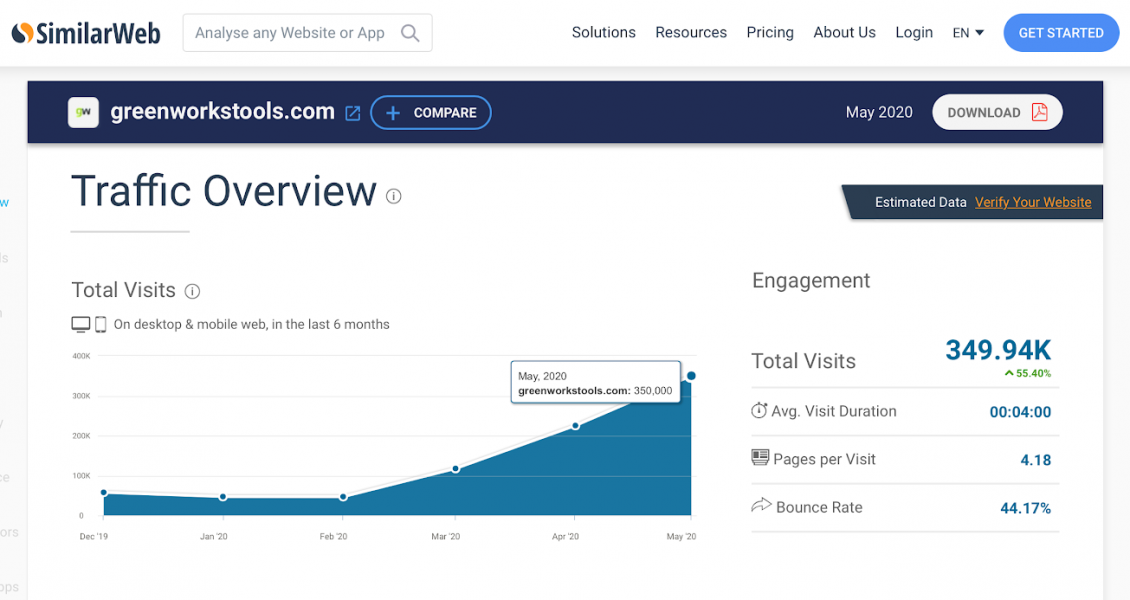The width and height of the screenshot is (1130, 600).
Task: Click the Estimated Data label
Action: [x=920, y=202]
